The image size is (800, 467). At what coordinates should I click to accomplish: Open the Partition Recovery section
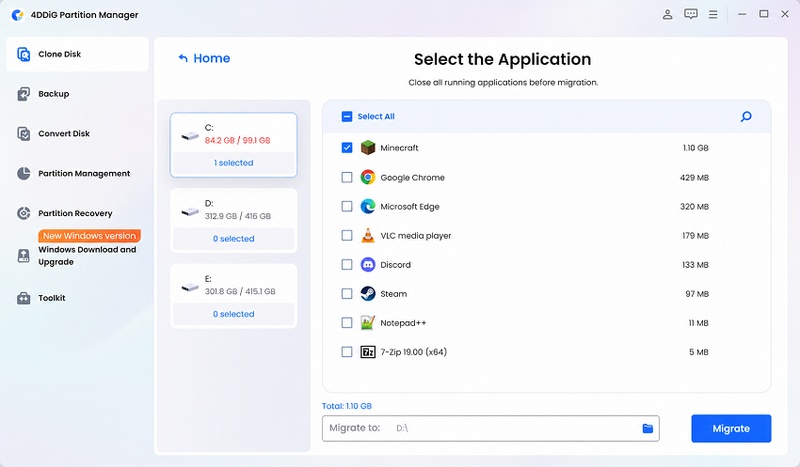pos(78,213)
